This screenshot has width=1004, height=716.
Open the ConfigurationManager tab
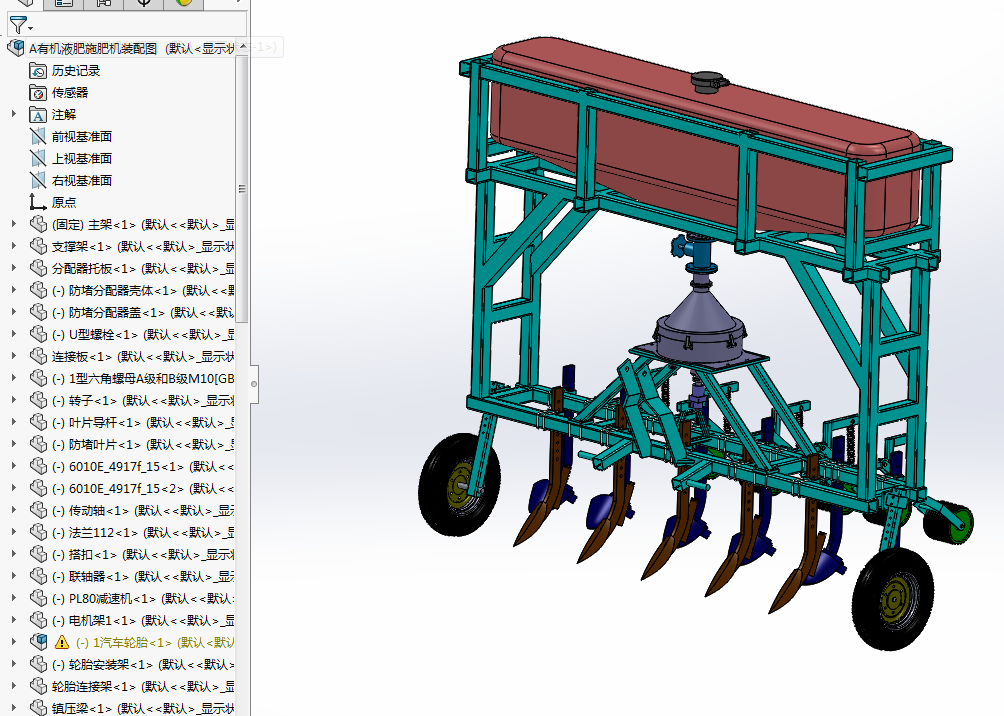[103, 3]
